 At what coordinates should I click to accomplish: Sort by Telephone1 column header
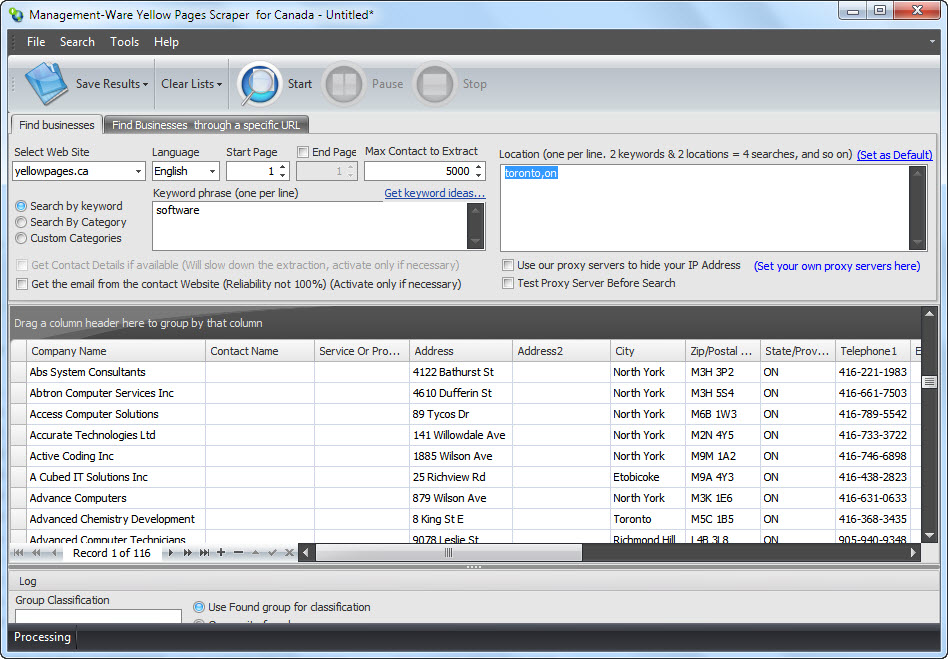(x=872, y=351)
